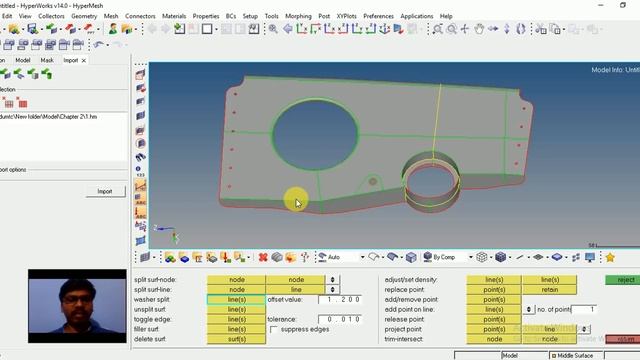The height and width of the screenshot is (360, 640).
Task: Click the Import Model icon in Import tab
Action: pos(5,74)
